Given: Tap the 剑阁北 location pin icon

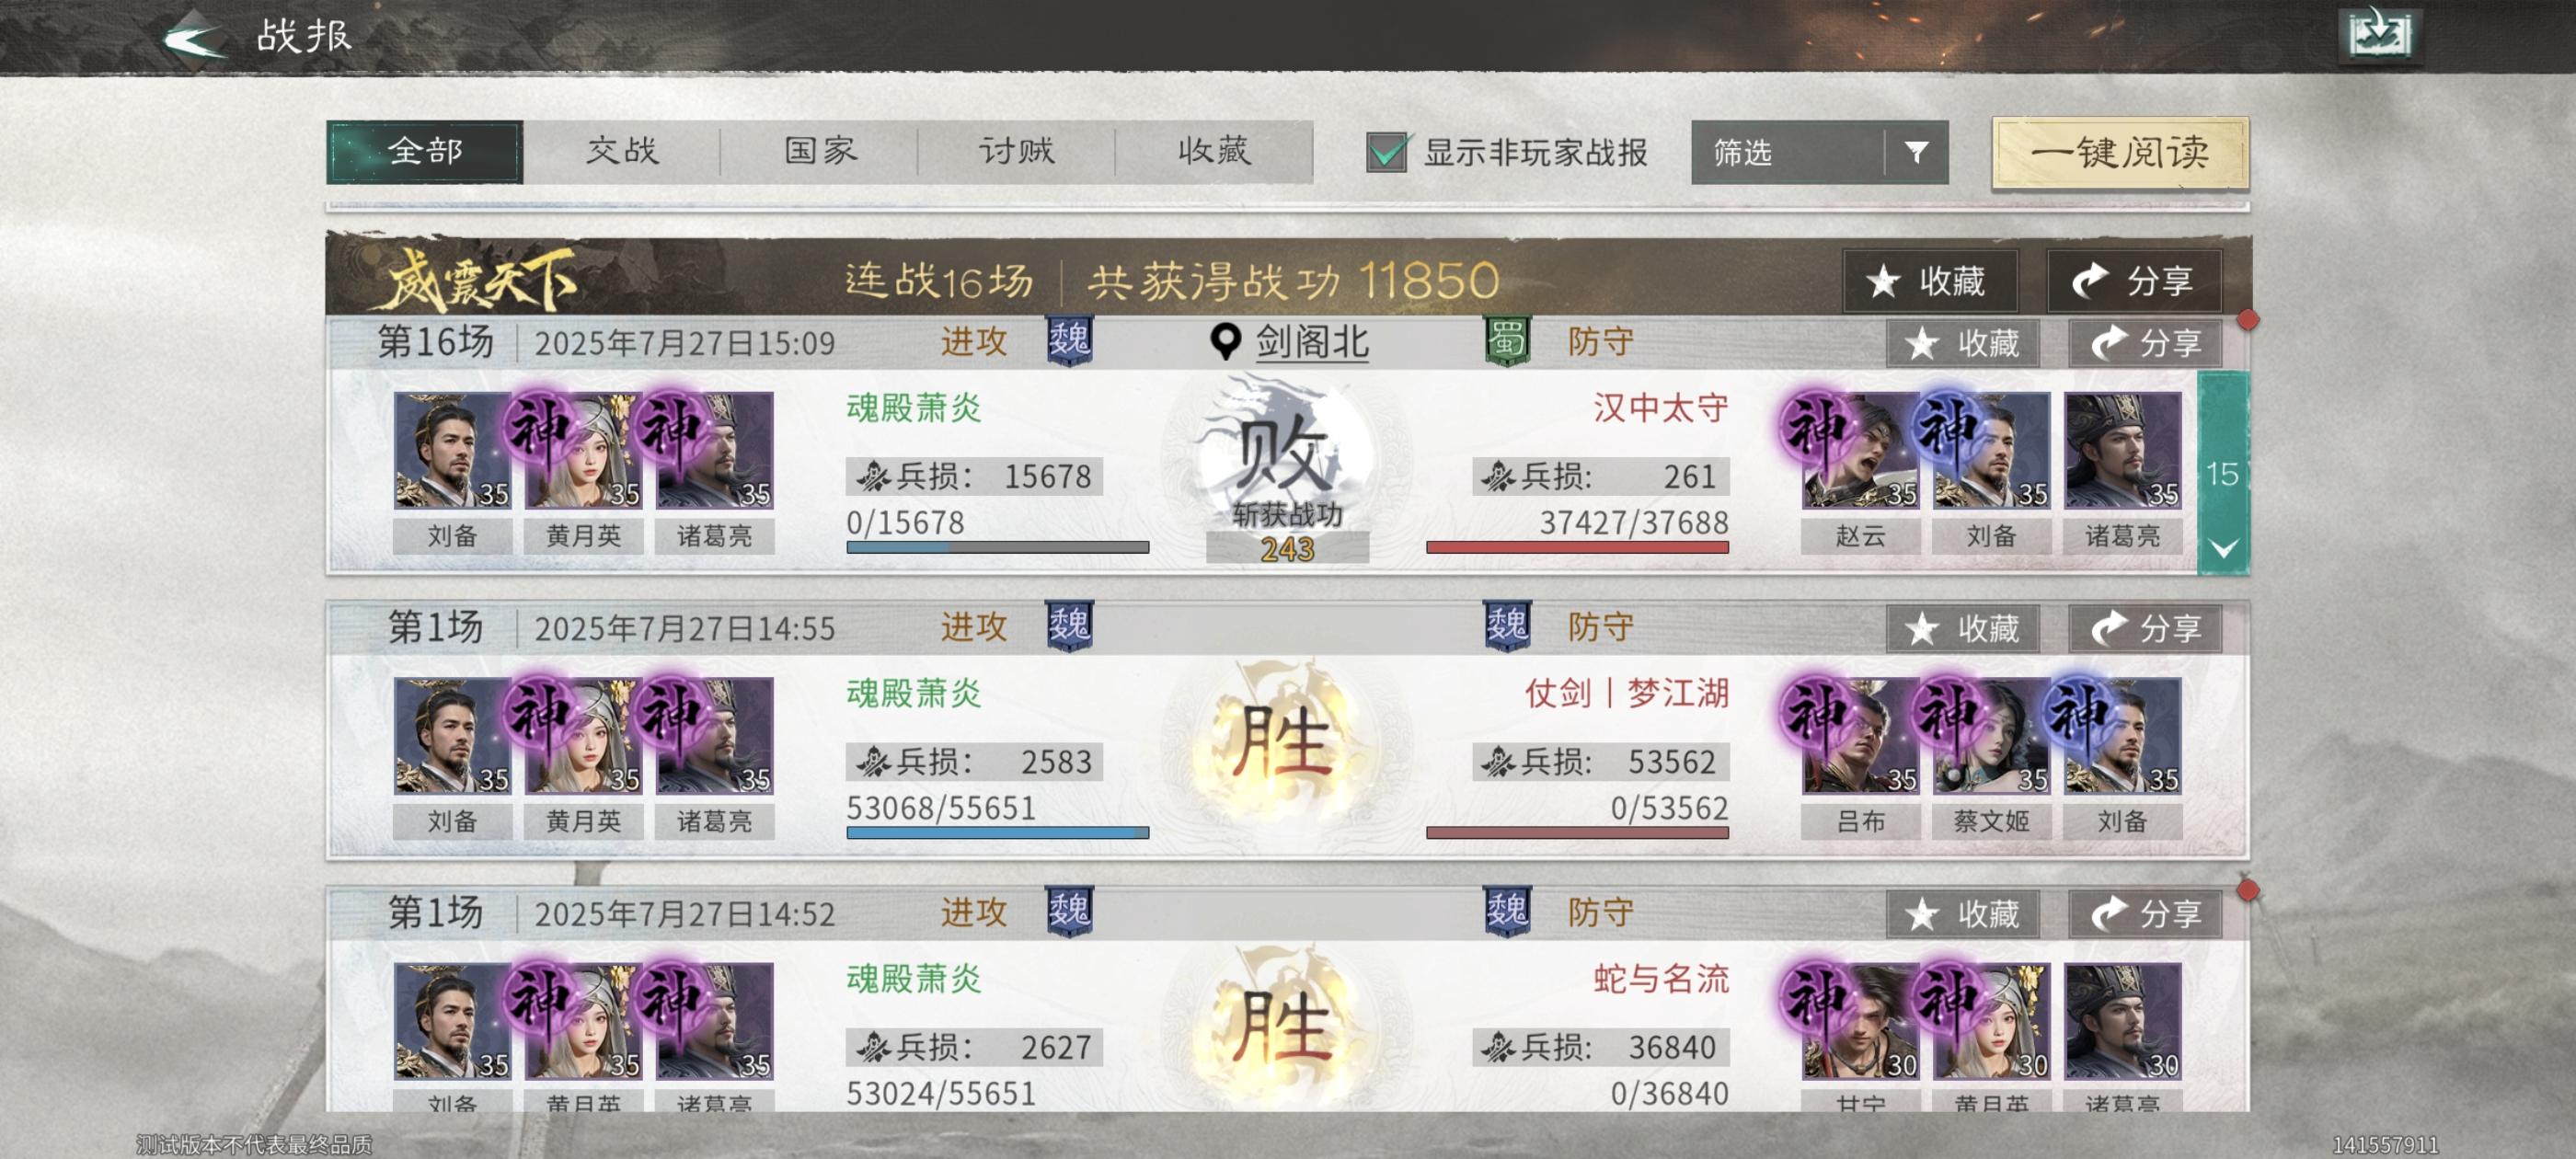Looking at the screenshot, I should pos(1224,342).
